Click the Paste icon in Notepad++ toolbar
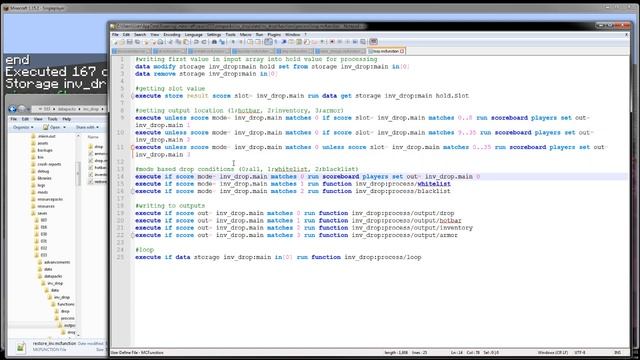The height and width of the screenshot is (360, 640). coord(186,42)
